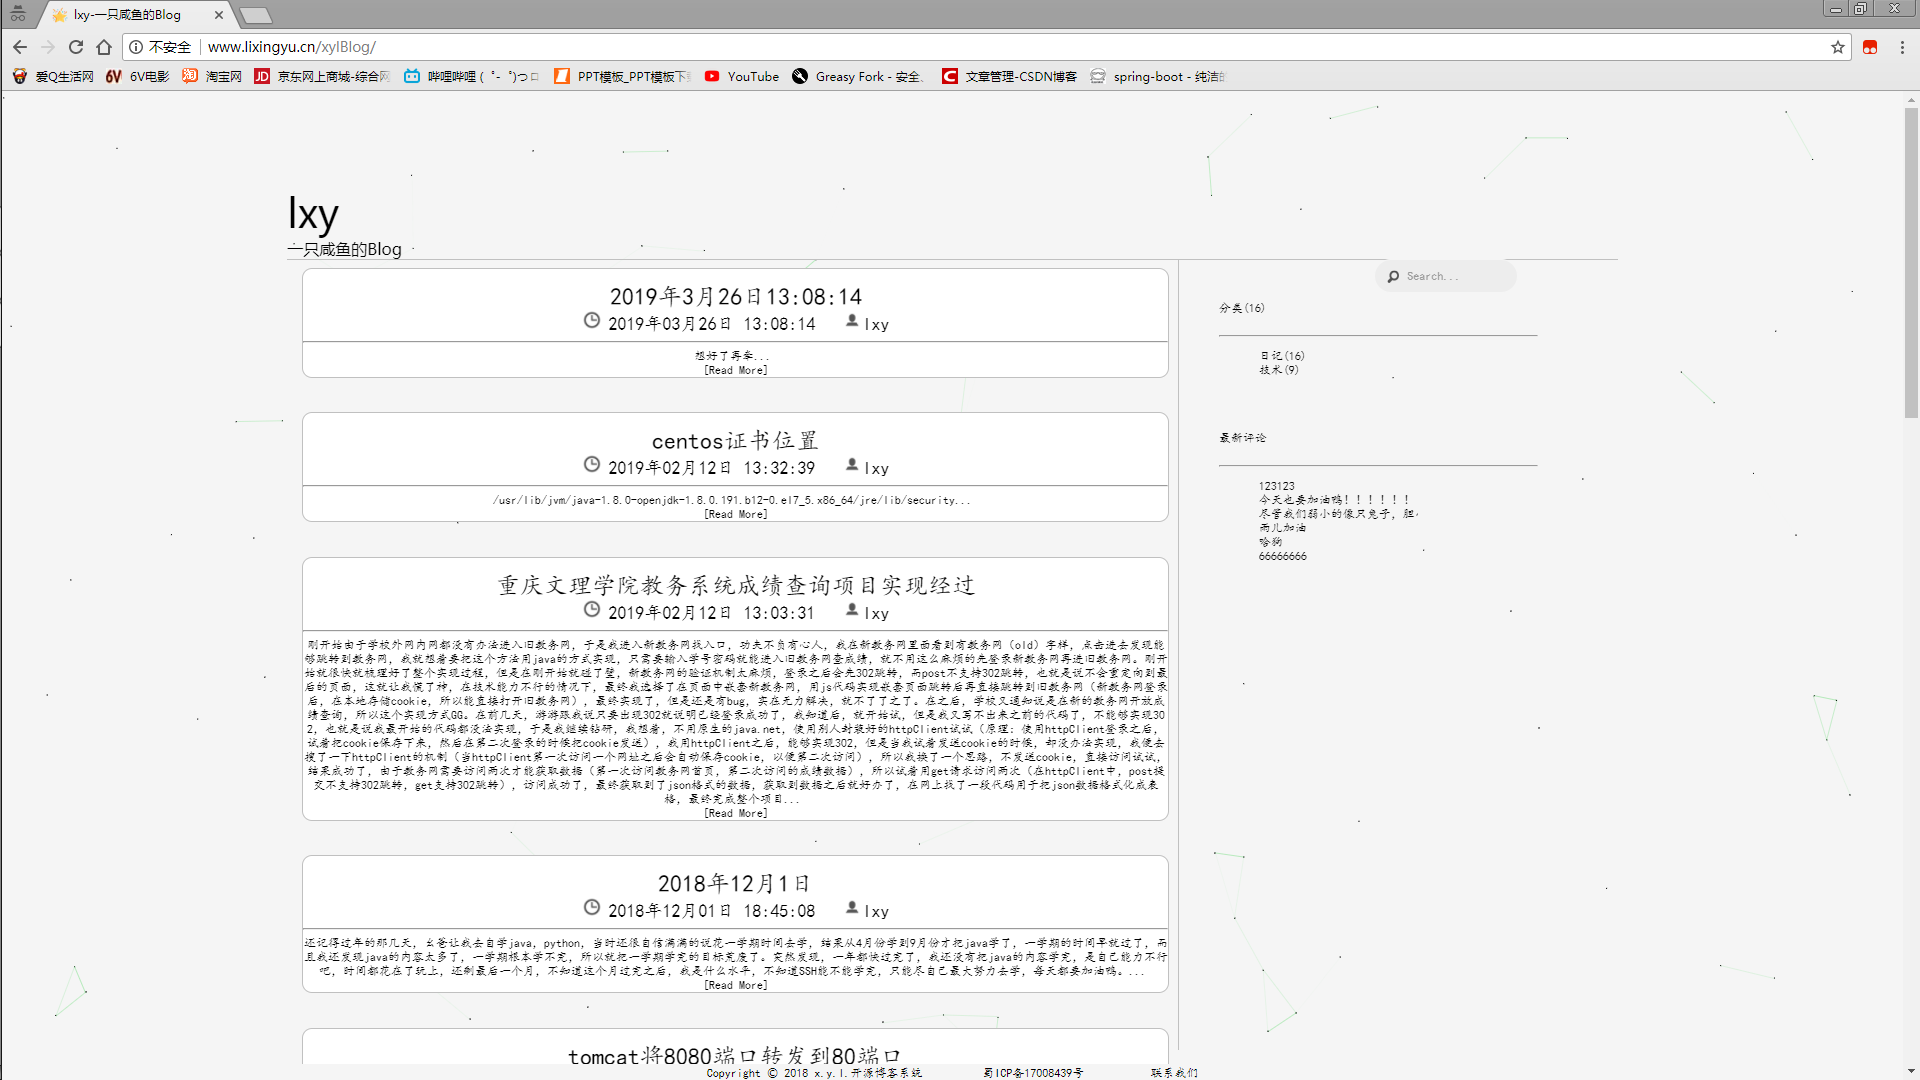Open the comment 今天也要加油鸭
Screen dimensions: 1920x1080
tap(1334, 500)
